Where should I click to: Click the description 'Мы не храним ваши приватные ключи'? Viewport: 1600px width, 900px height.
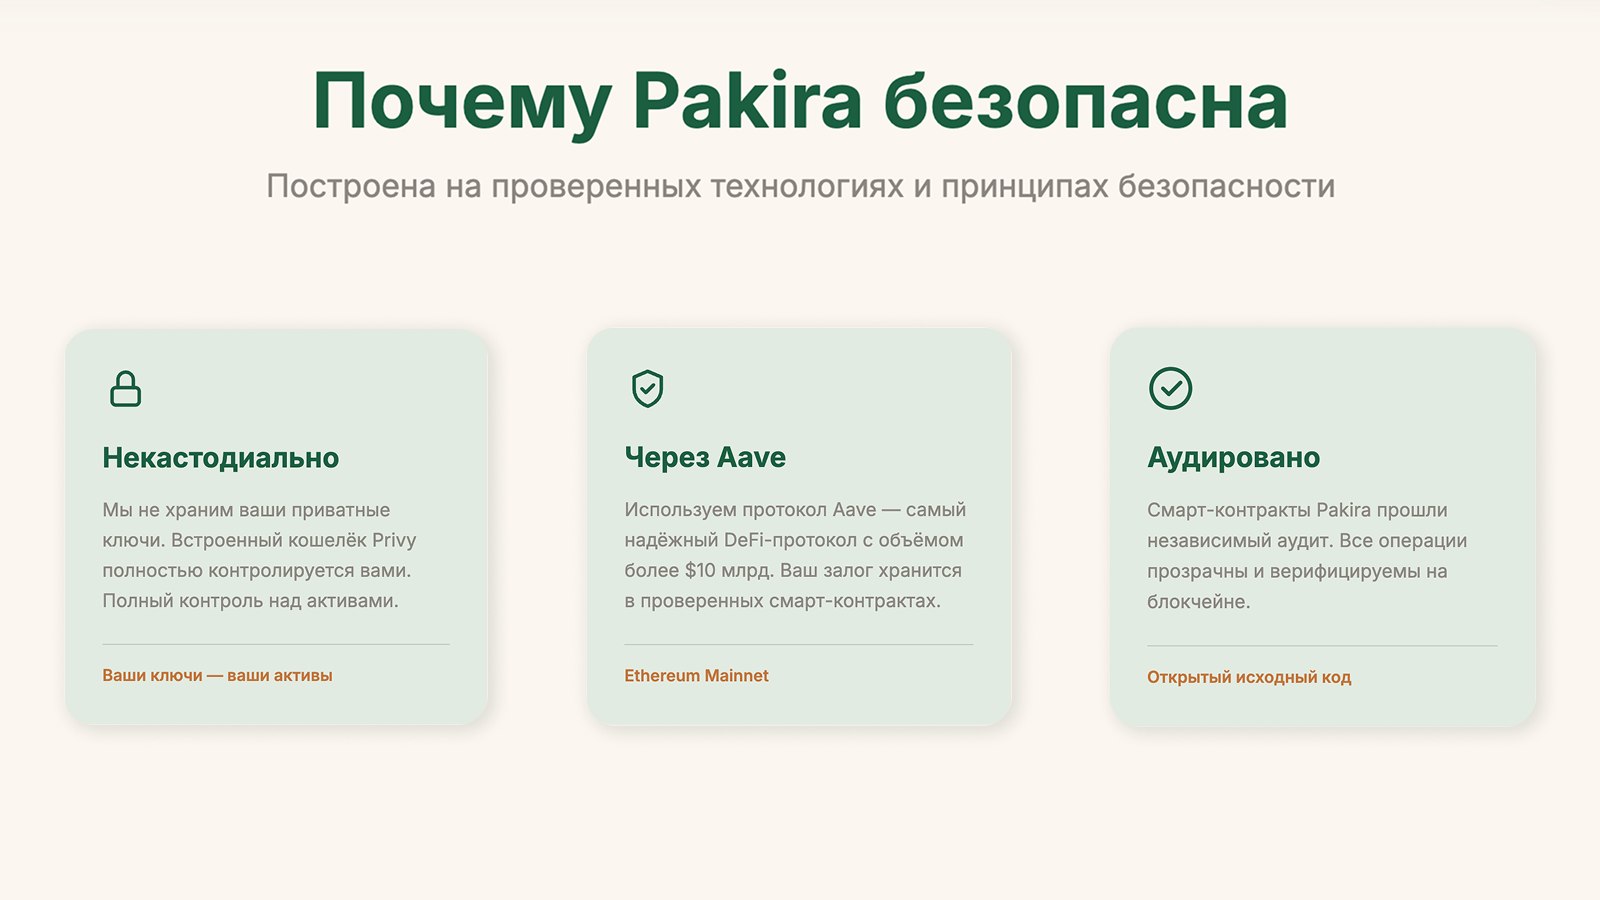pos(259,555)
